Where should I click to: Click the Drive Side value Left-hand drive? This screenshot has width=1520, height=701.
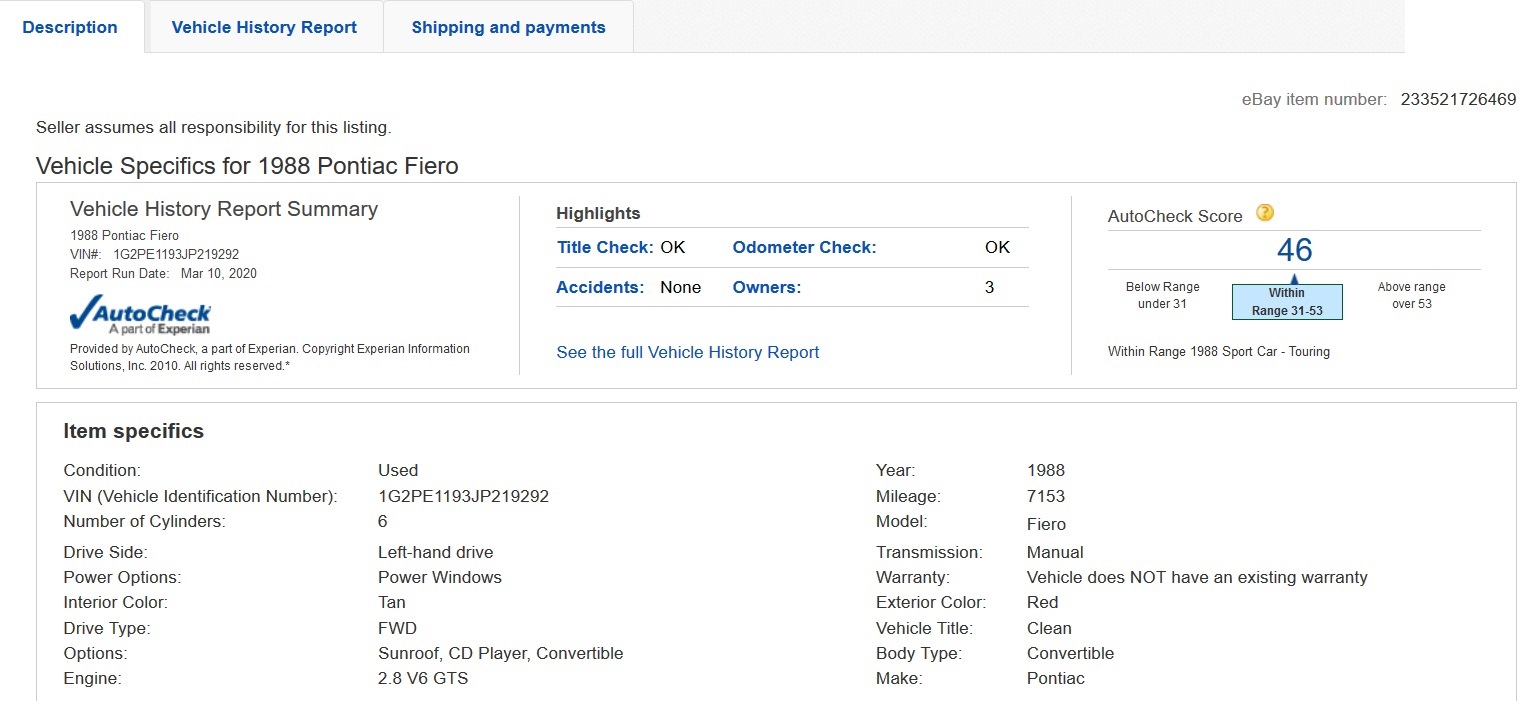point(435,552)
